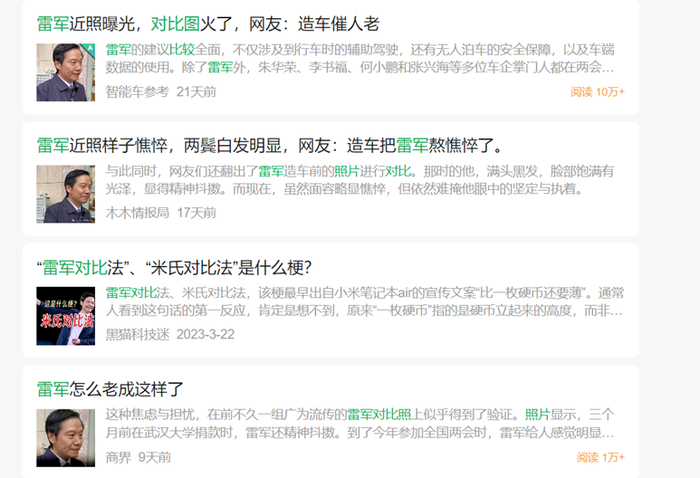Open summary beginning 这种焦虑与担忧
Image resolution: width=700 pixels, height=478 pixels.
pyautogui.click(x=360, y=424)
